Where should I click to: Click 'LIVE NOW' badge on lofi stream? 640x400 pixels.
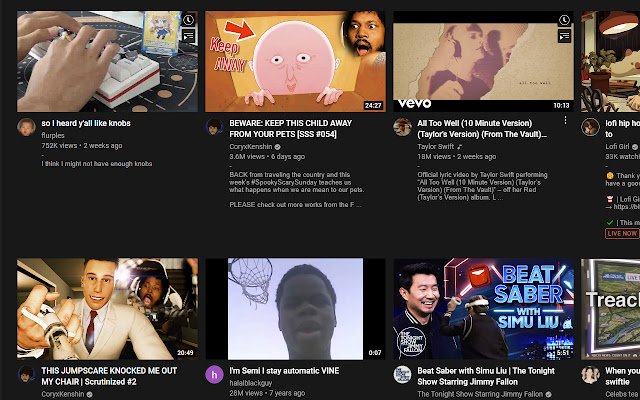click(622, 233)
